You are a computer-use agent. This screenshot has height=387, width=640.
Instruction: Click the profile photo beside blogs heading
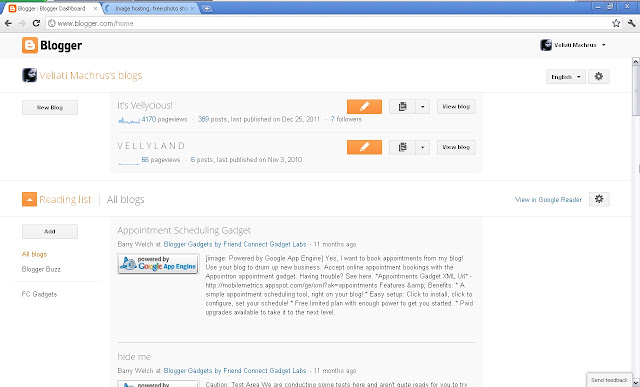click(29, 75)
